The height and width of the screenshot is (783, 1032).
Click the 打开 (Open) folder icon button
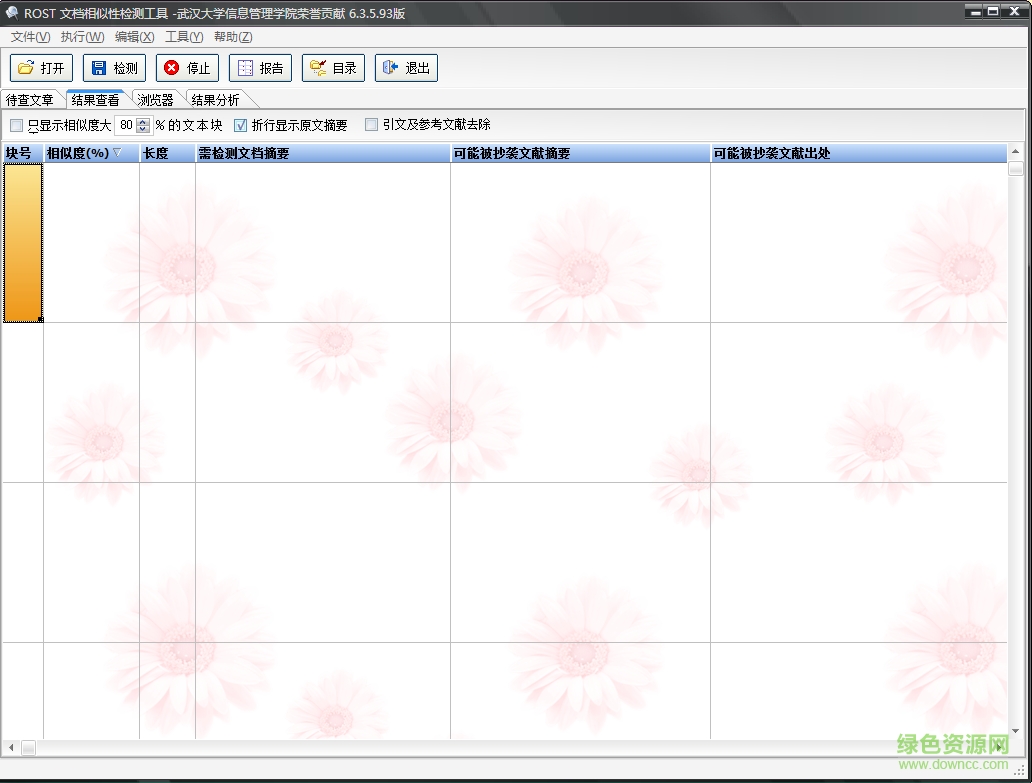point(26,68)
